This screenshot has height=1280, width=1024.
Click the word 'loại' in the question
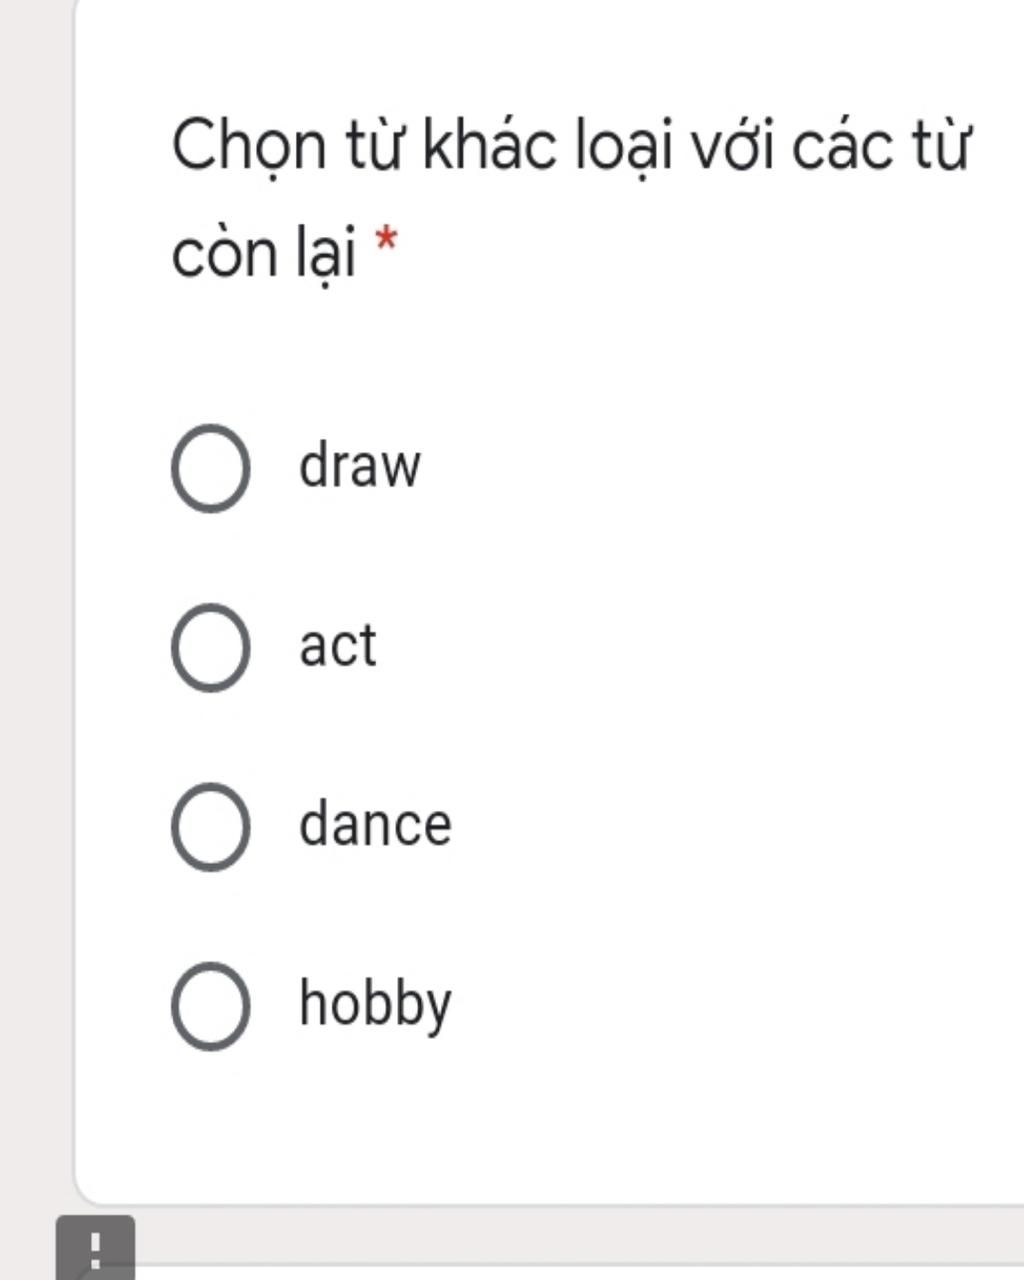(622, 147)
